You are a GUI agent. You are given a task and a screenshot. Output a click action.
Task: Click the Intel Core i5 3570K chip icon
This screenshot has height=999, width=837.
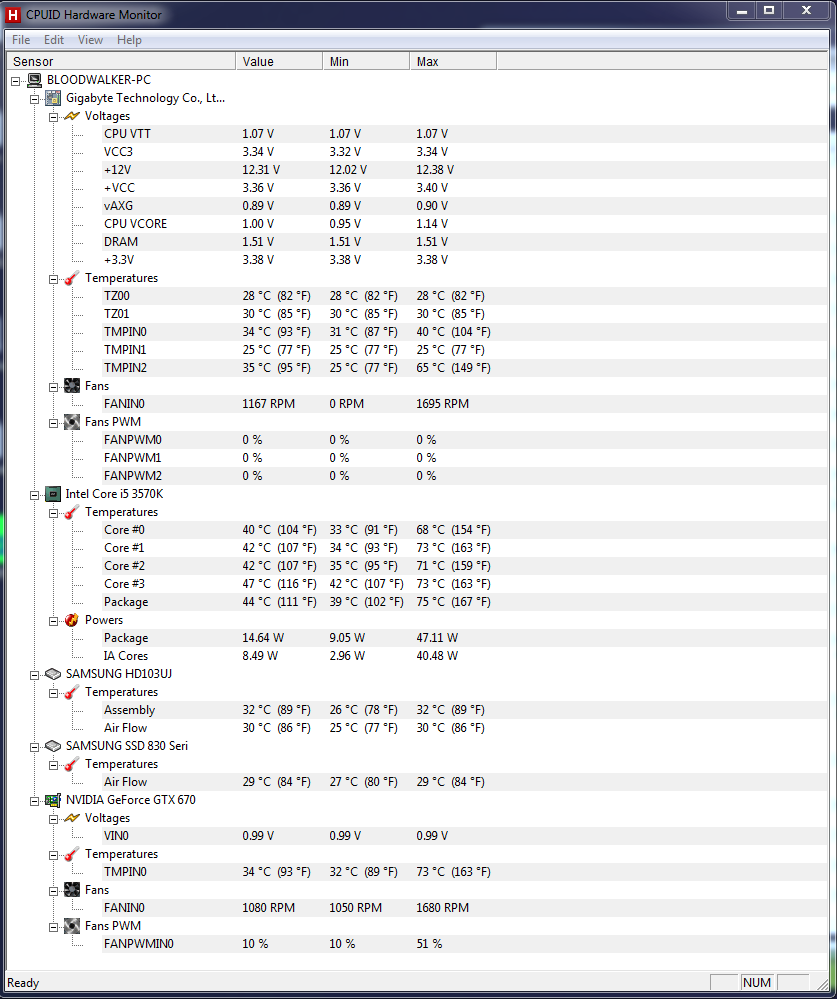pos(53,494)
